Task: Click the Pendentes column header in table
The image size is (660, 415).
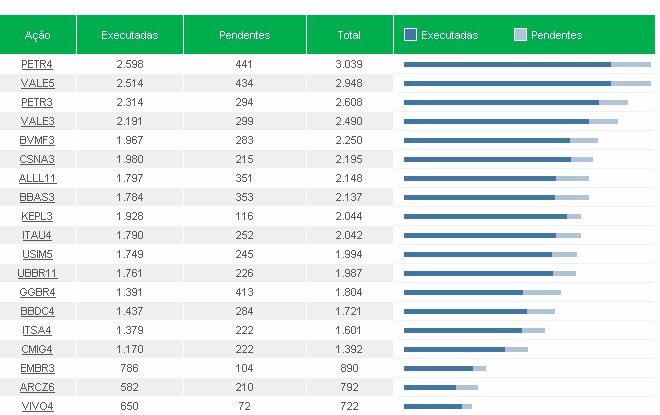Action: click(x=245, y=35)
